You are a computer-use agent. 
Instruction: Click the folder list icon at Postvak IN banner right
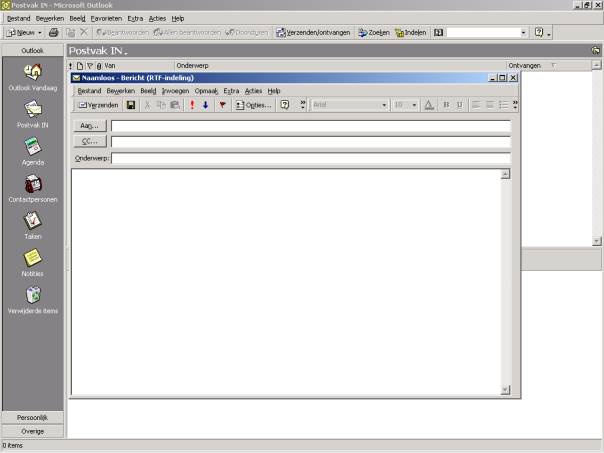pyautogui.click(x=596, y=51)
